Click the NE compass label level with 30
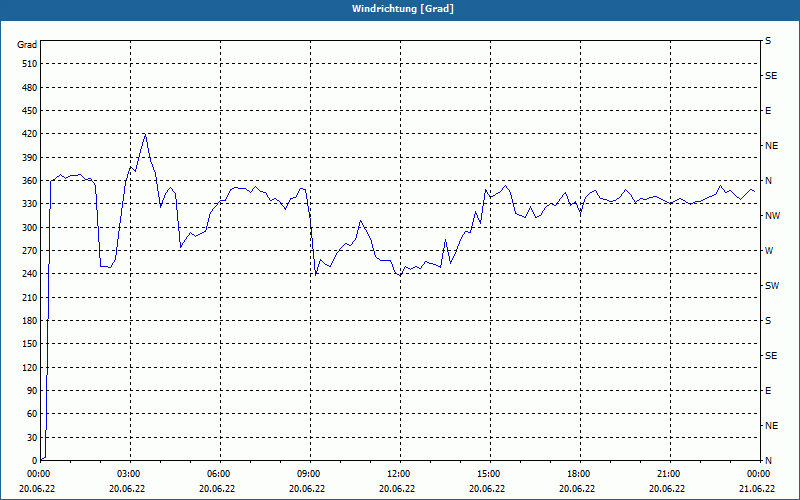The width and height of the screenshot is (800, 500). pos(771,426)
